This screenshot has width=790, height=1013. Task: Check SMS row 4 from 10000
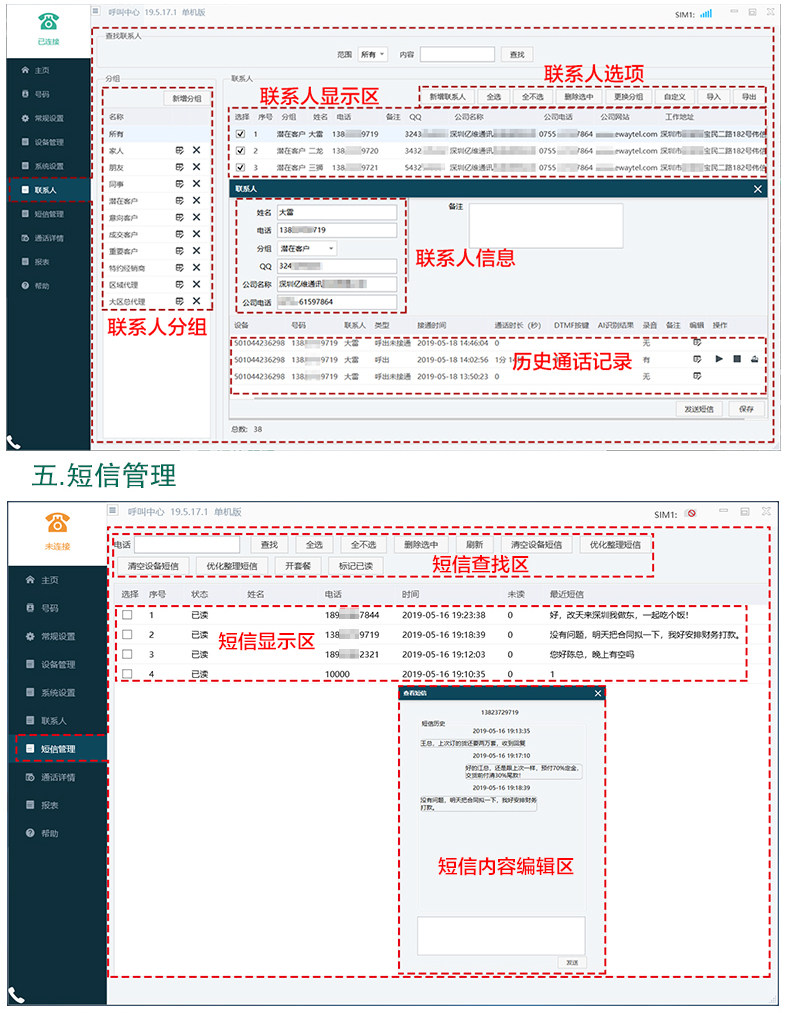tap(127, 674)
